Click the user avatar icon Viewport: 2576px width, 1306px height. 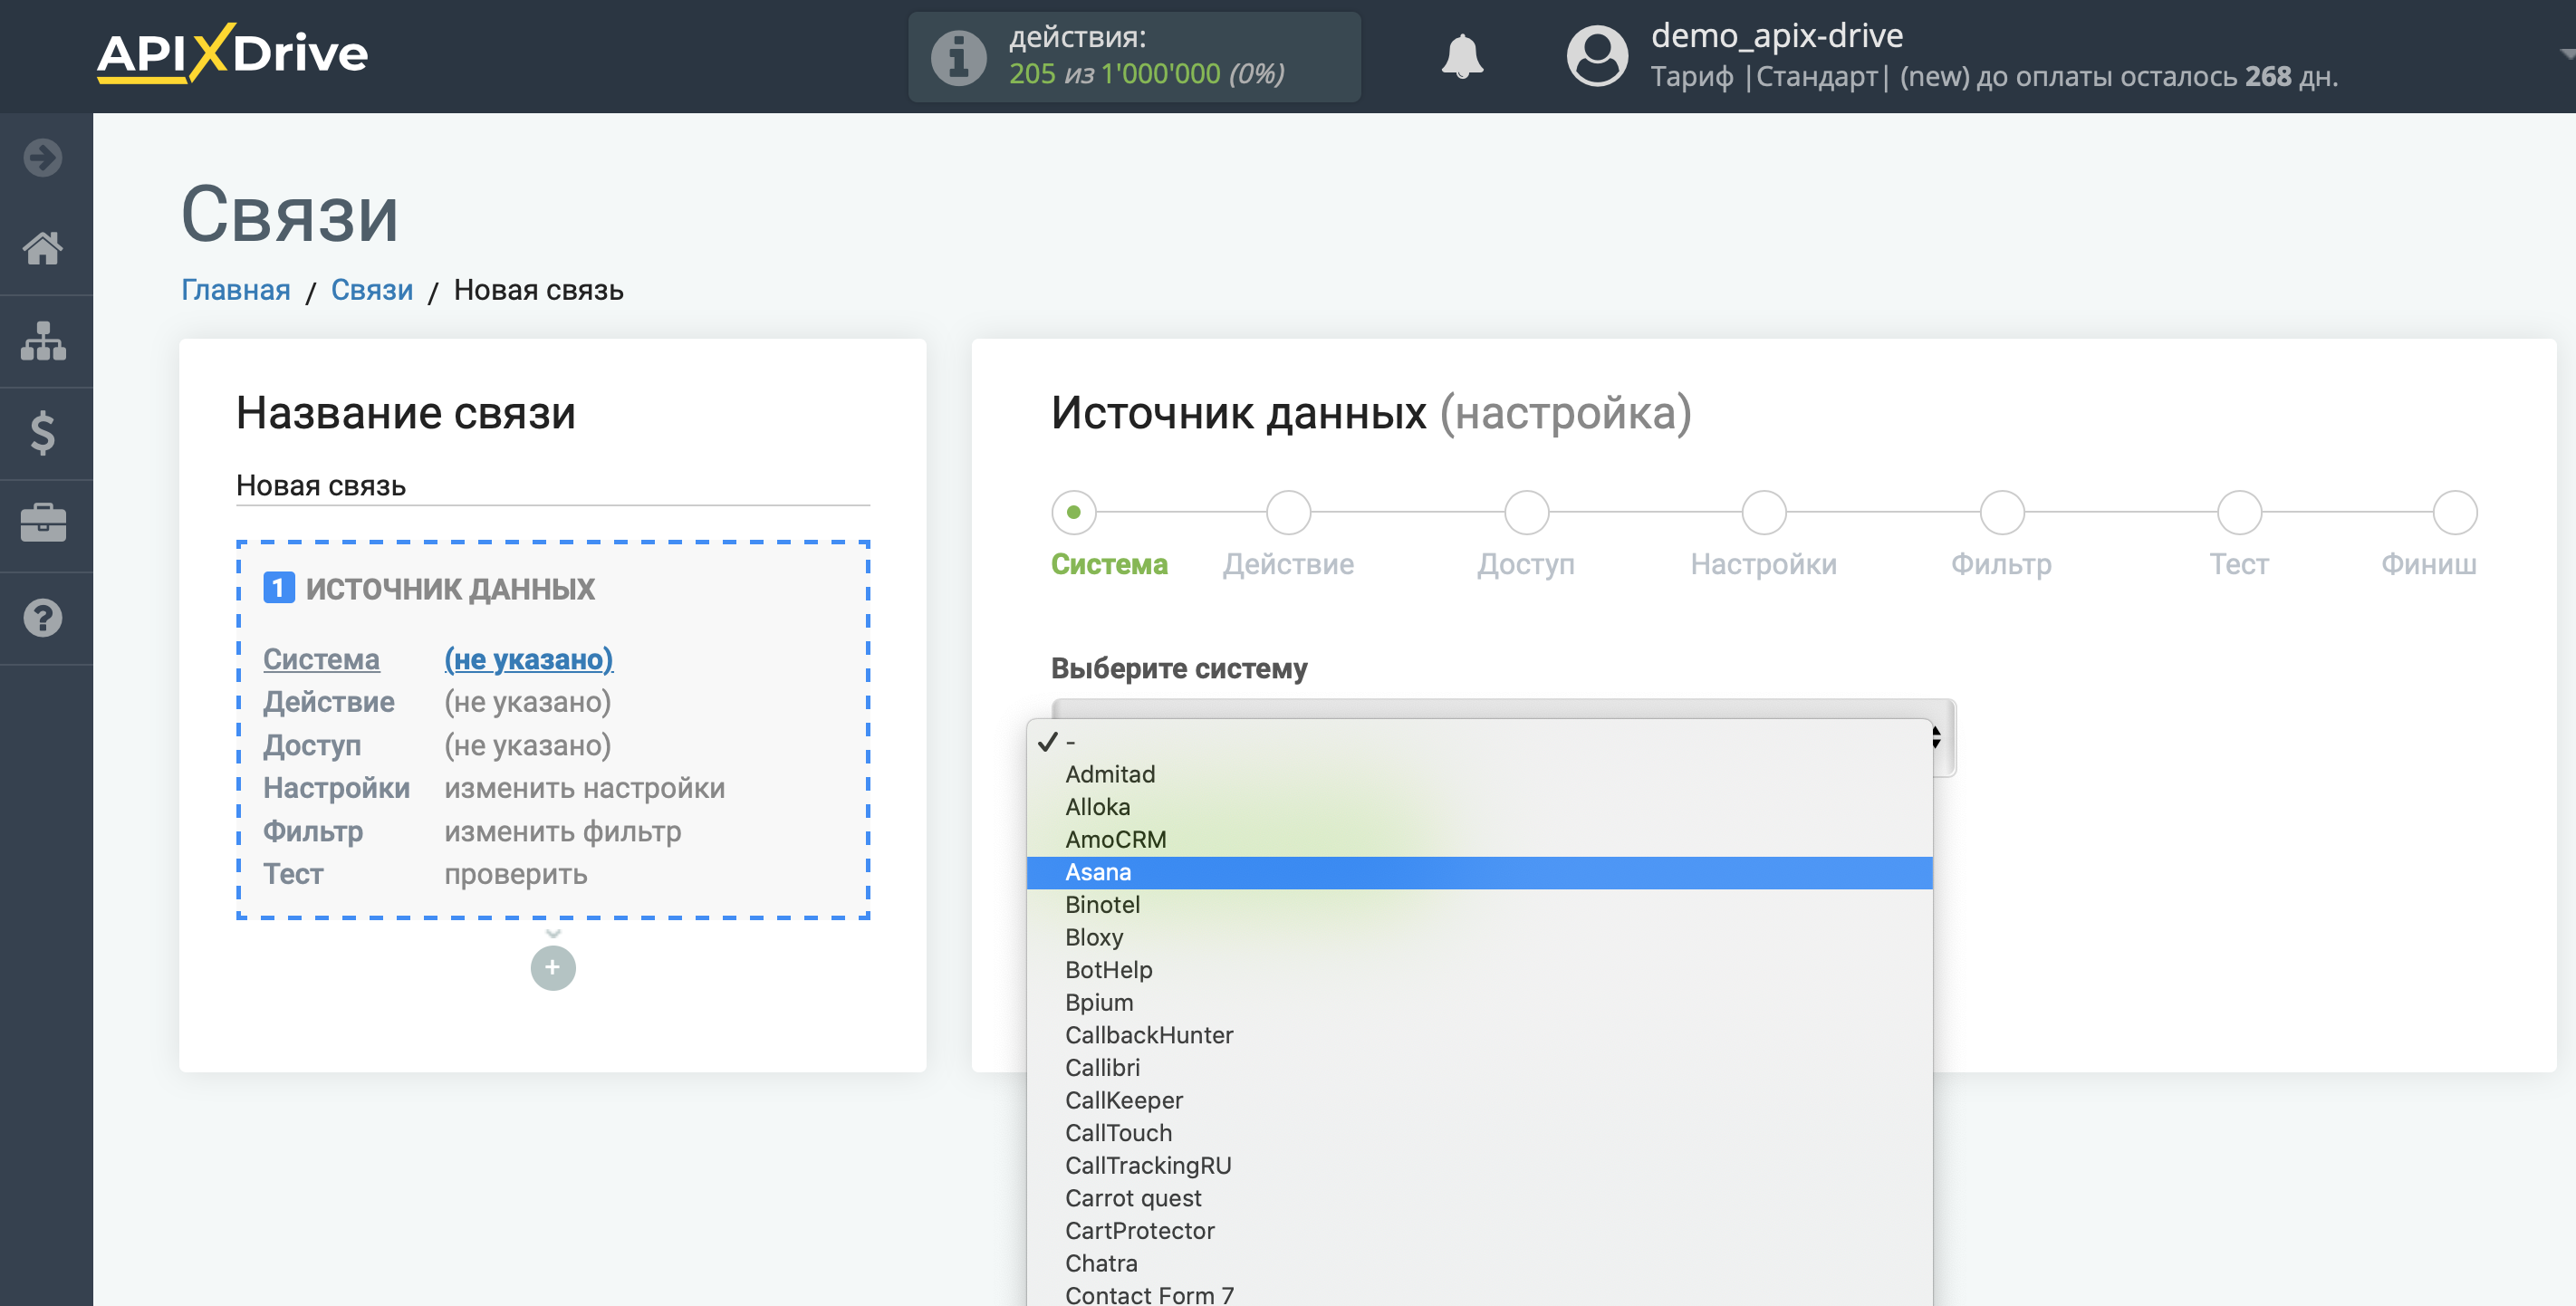coord(1597,56)
